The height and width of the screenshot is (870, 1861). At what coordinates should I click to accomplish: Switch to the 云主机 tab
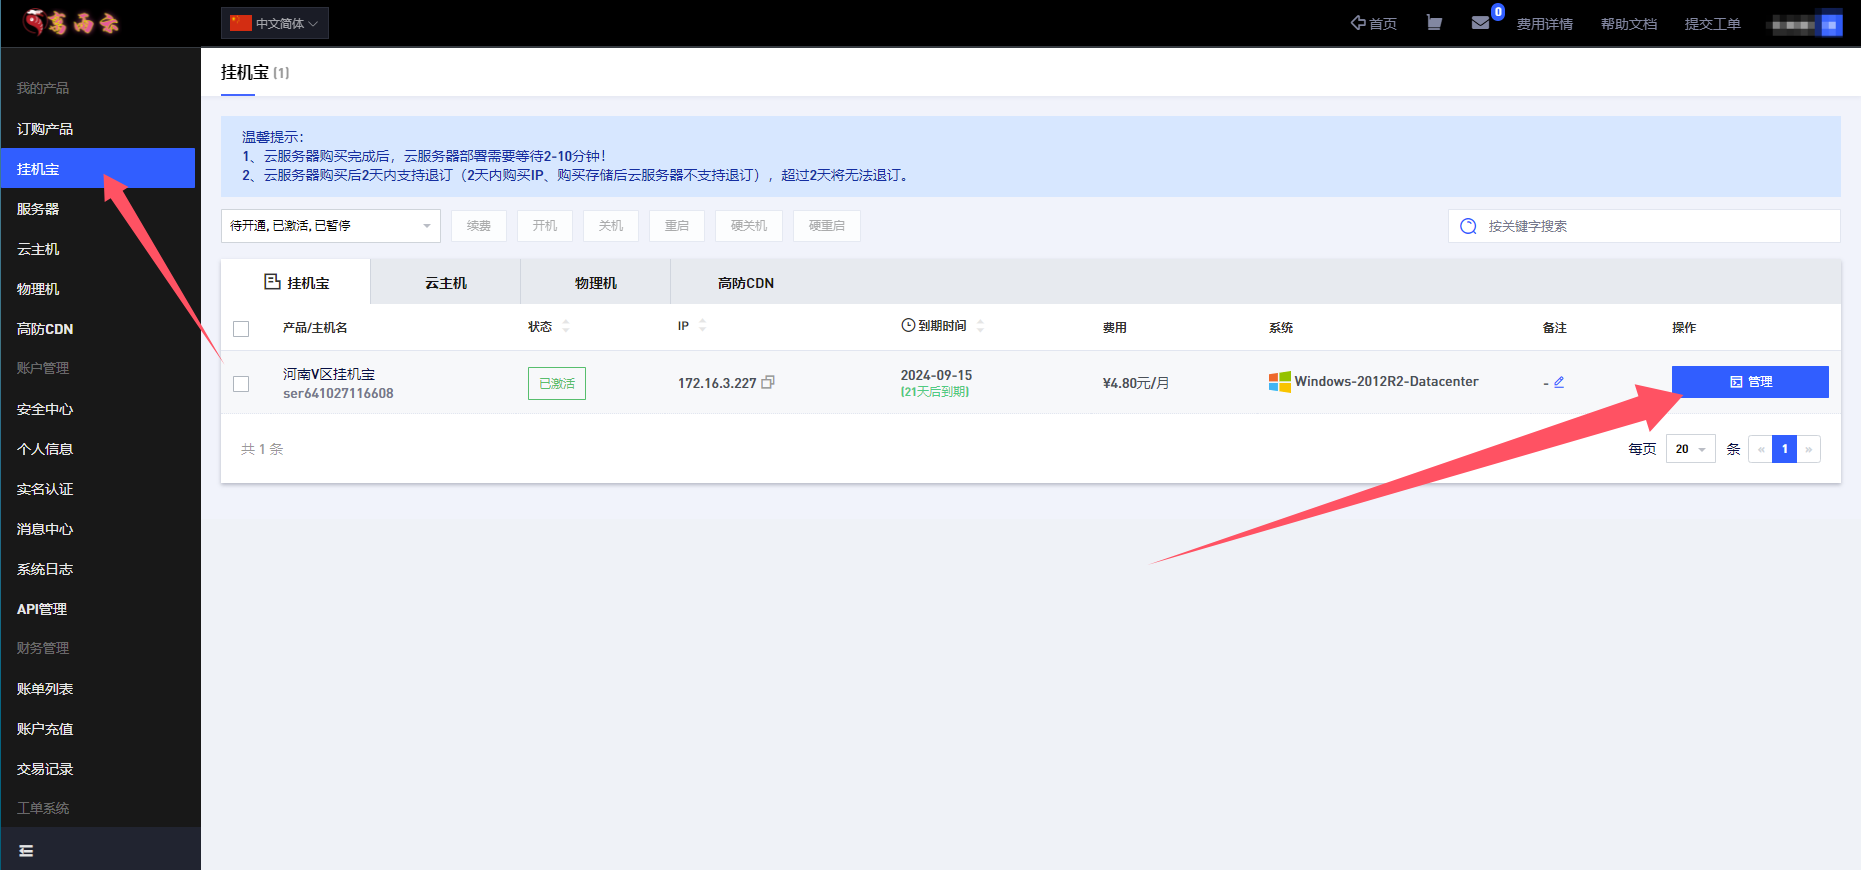tap(446, 283)
